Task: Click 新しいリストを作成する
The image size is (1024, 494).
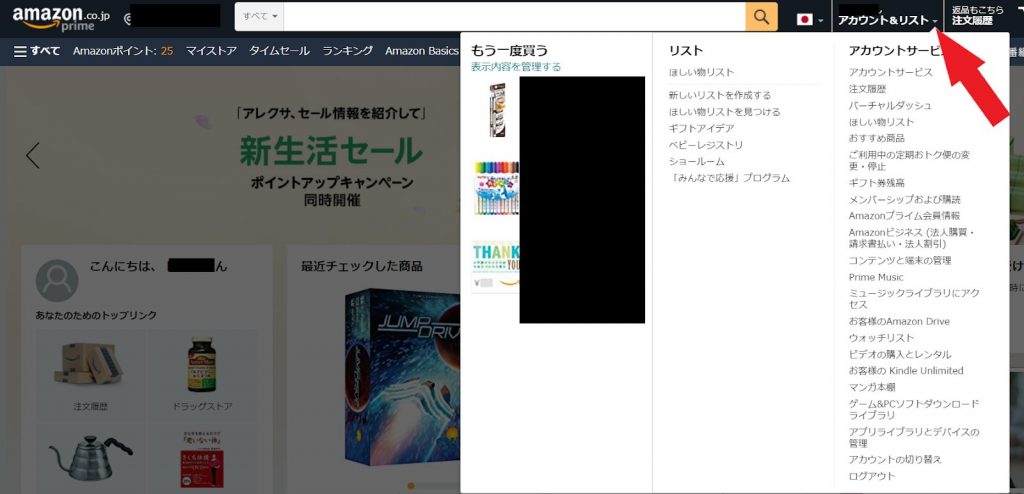Action: coord(720,95)
